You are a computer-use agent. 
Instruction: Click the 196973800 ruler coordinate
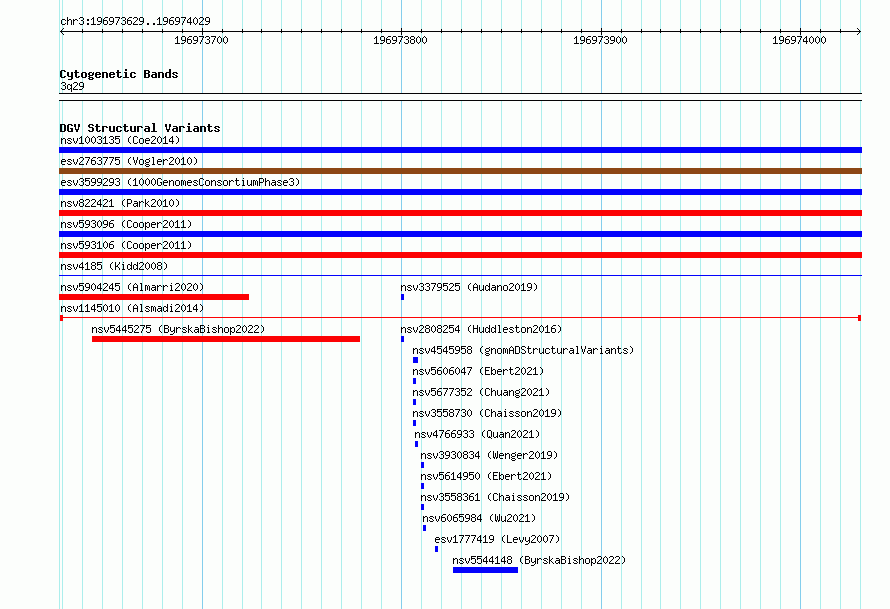click(x=400, y=40)
